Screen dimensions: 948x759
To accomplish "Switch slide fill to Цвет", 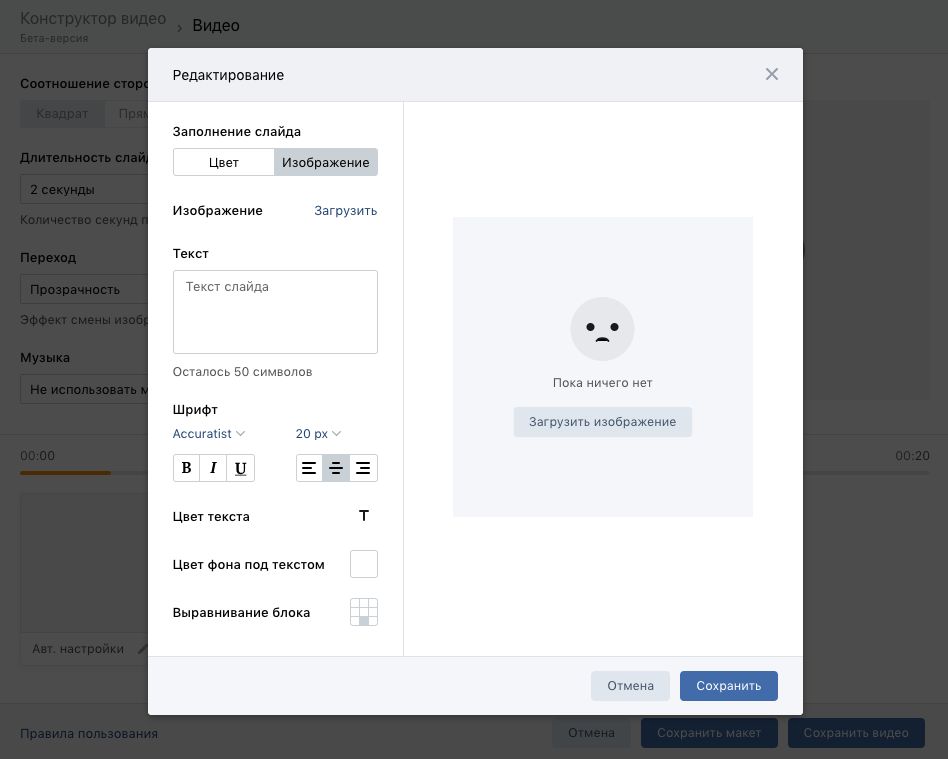I will [224, 162].
